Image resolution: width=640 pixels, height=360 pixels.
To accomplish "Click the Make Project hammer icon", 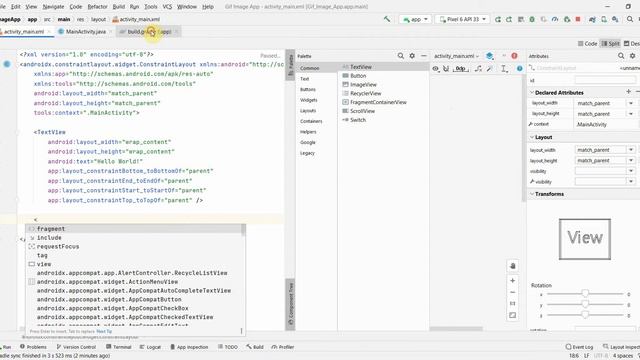I will (x=387, y=19).
